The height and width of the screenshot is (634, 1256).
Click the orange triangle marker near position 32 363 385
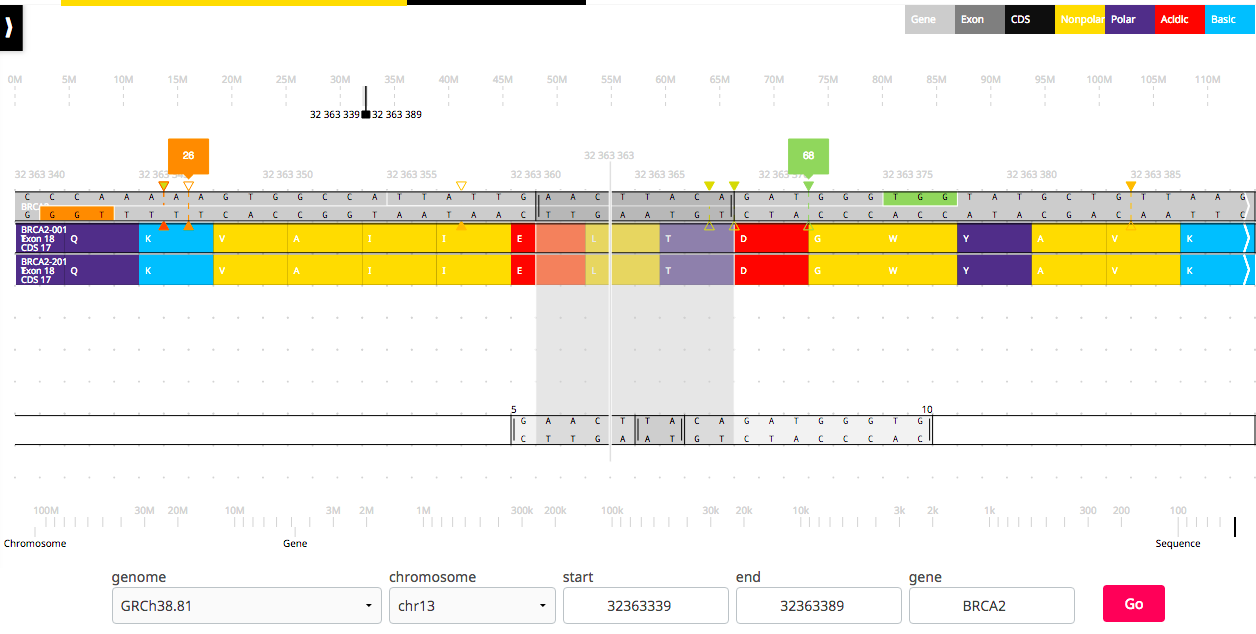pos(1130,187)
